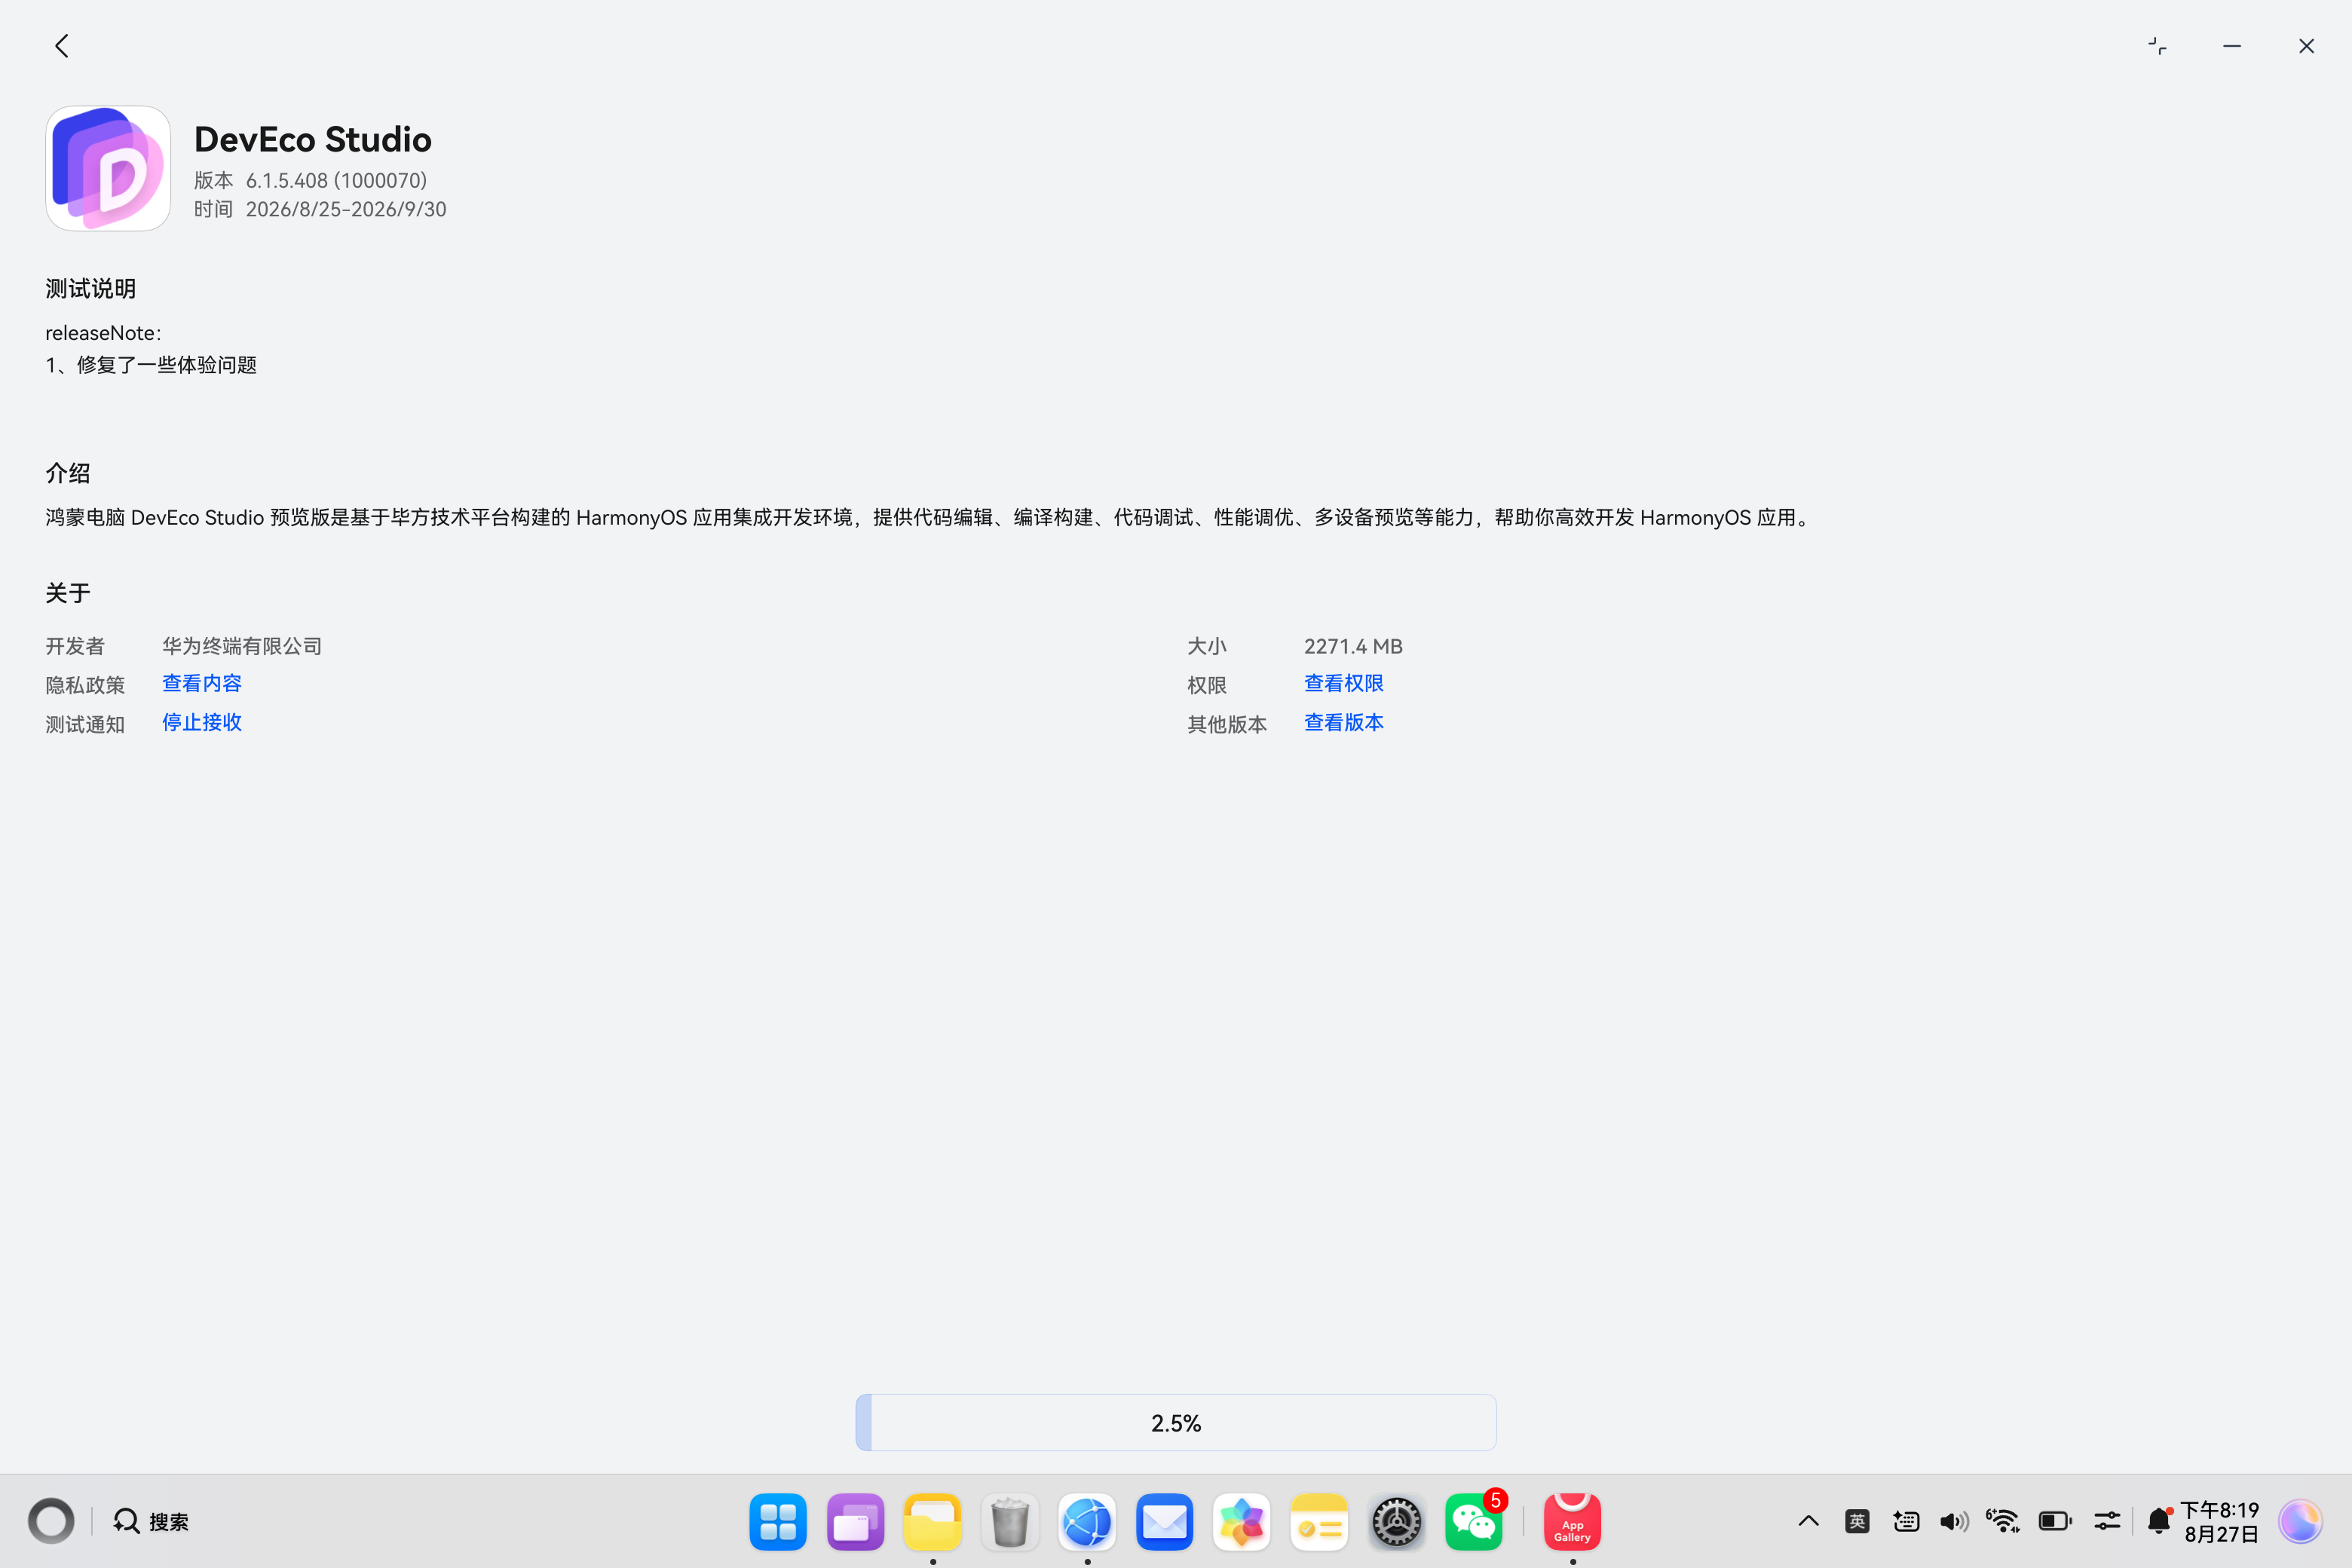Screen dimensions: 2352x1568
Task: Click the 介绍 section heading
Action: [68, 473]
